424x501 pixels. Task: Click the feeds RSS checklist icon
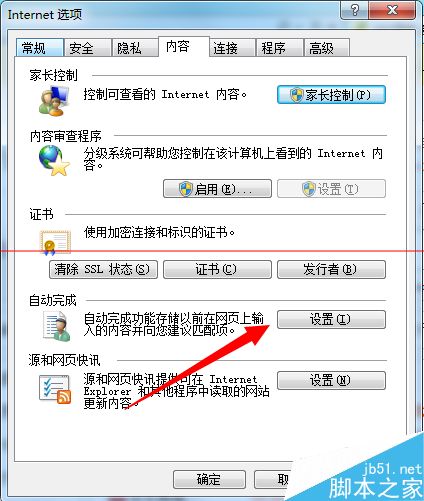(55, 389)
